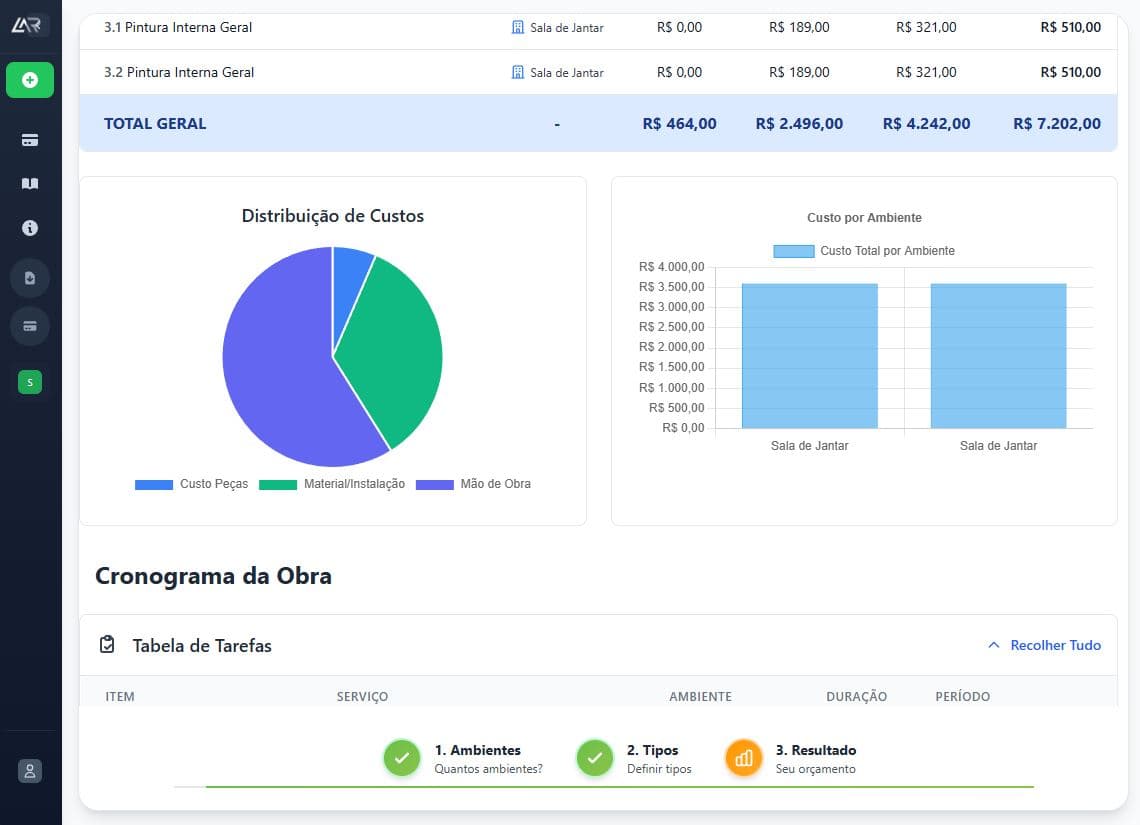The width and height of the screenshot is (1140, 825).
Task: Click the info icon in the sidebar
Action: coord(29,228)
